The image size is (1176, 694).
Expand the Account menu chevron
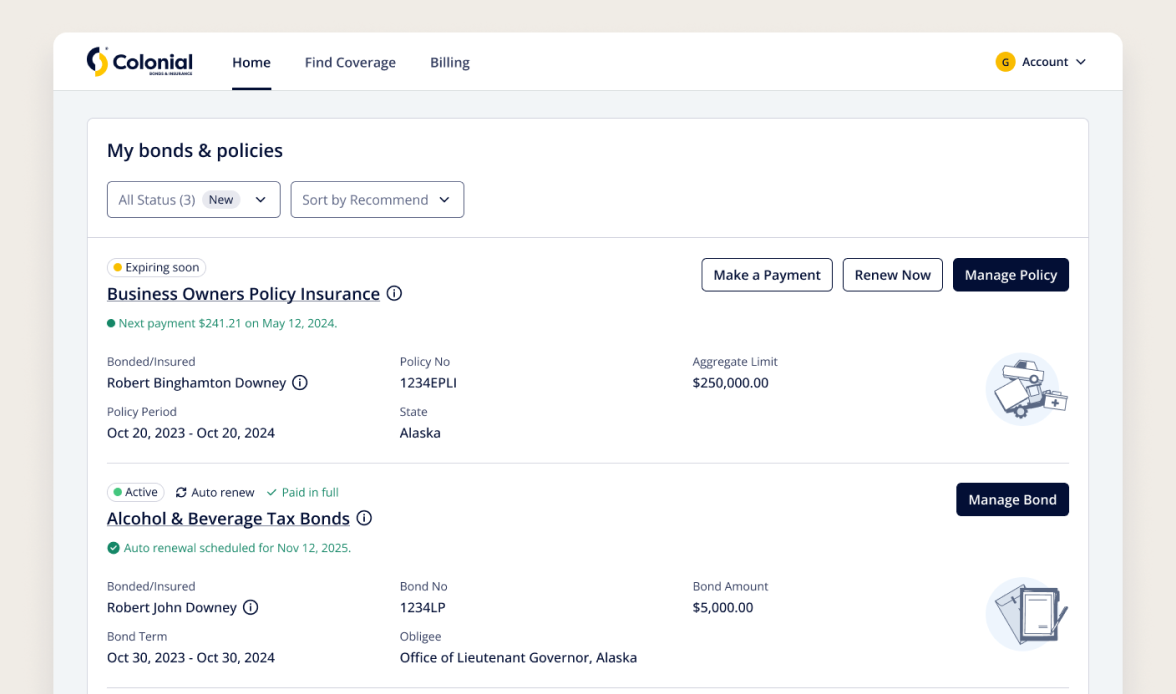[1080, 62]
